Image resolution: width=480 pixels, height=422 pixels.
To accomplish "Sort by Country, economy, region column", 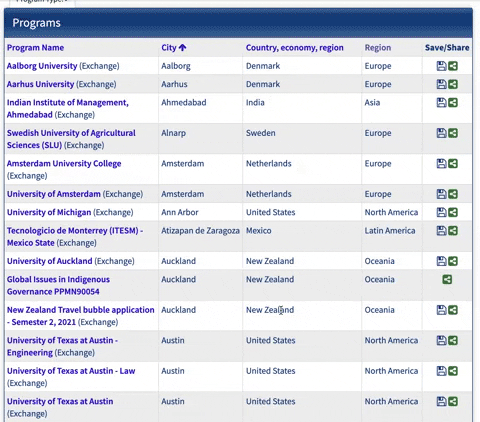I will 295,48.
